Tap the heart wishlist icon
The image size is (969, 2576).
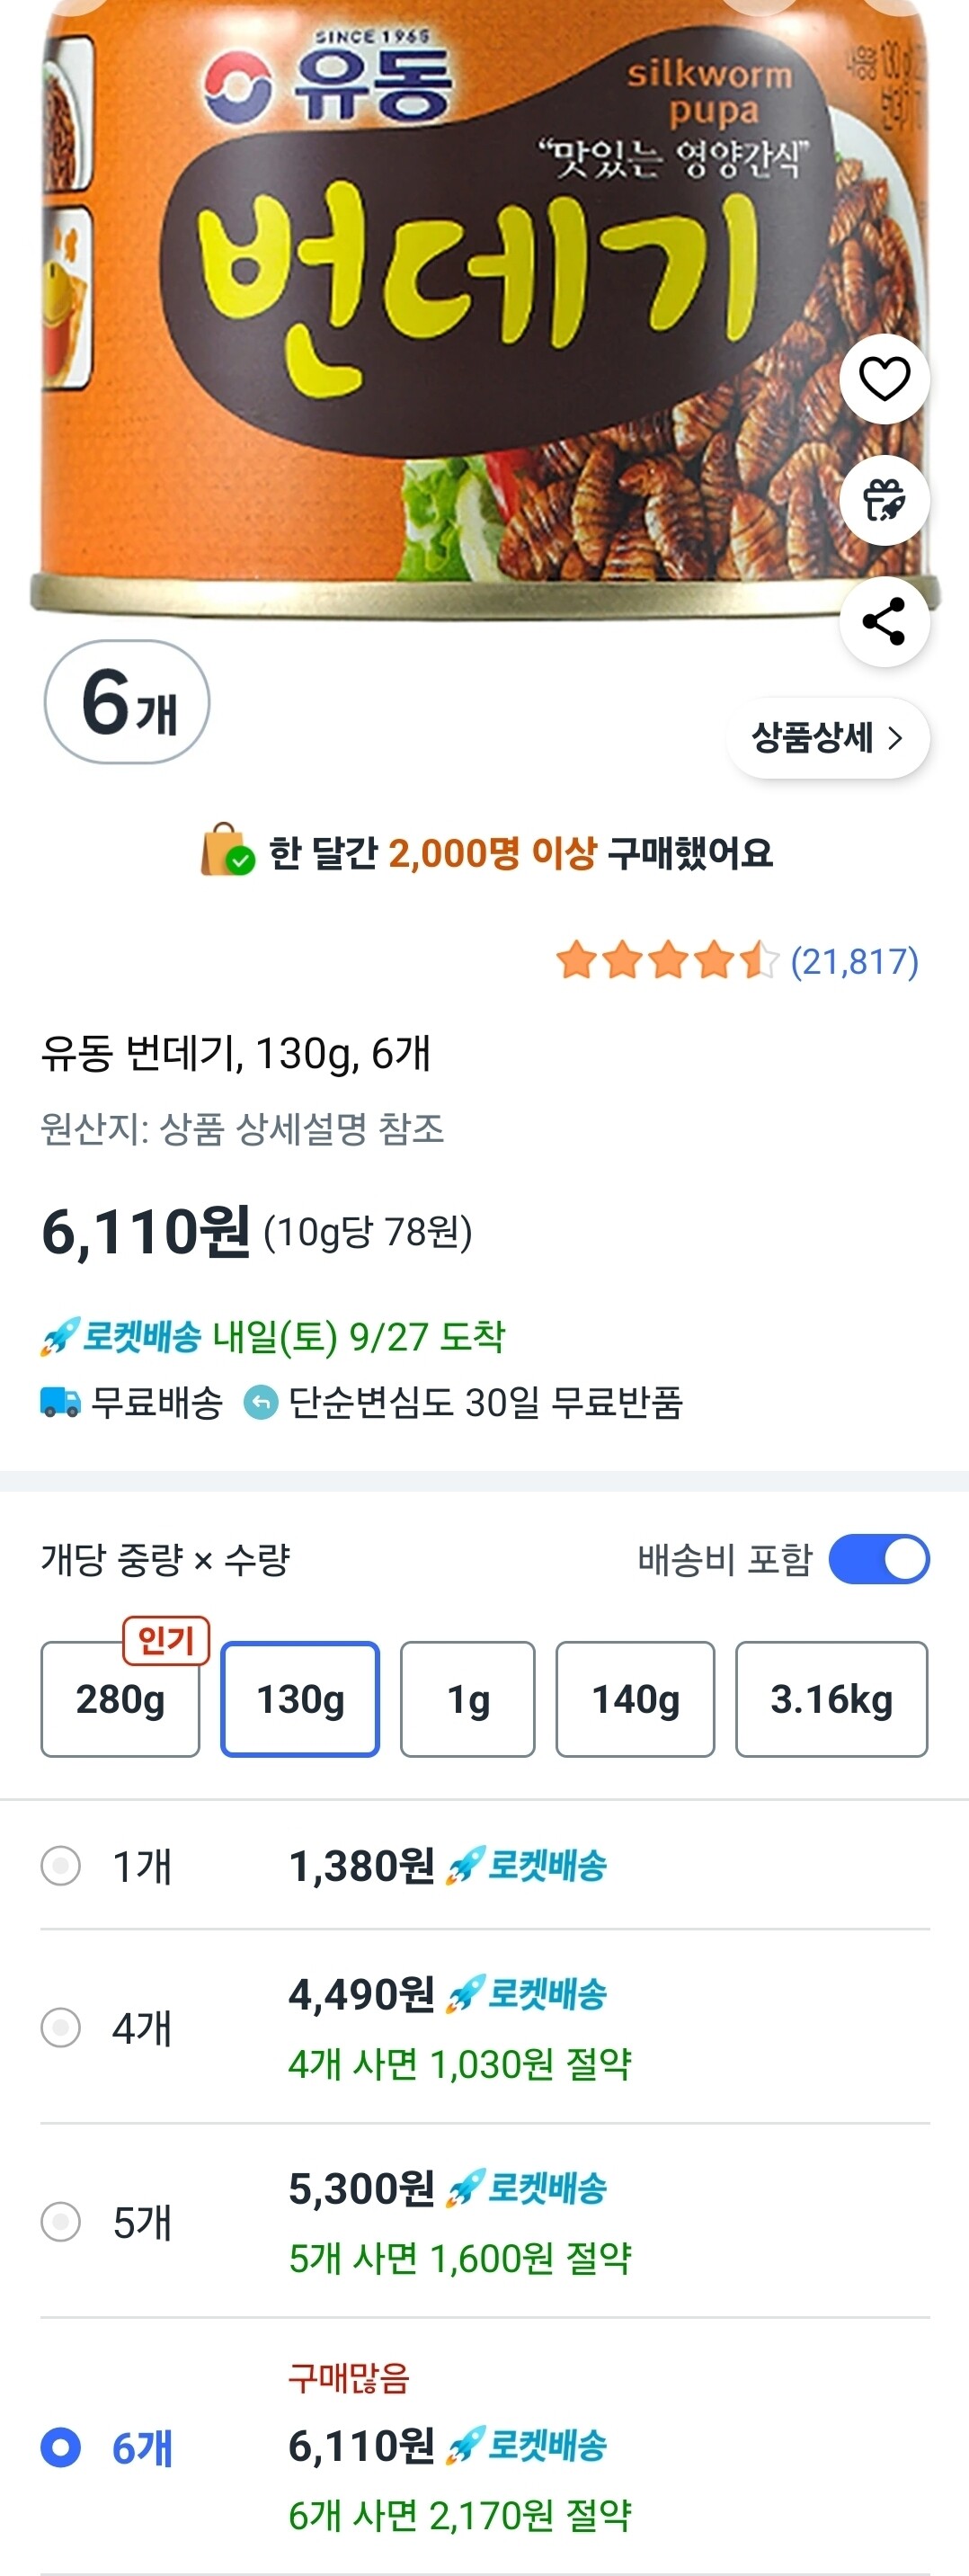click(x=884, y=379)
